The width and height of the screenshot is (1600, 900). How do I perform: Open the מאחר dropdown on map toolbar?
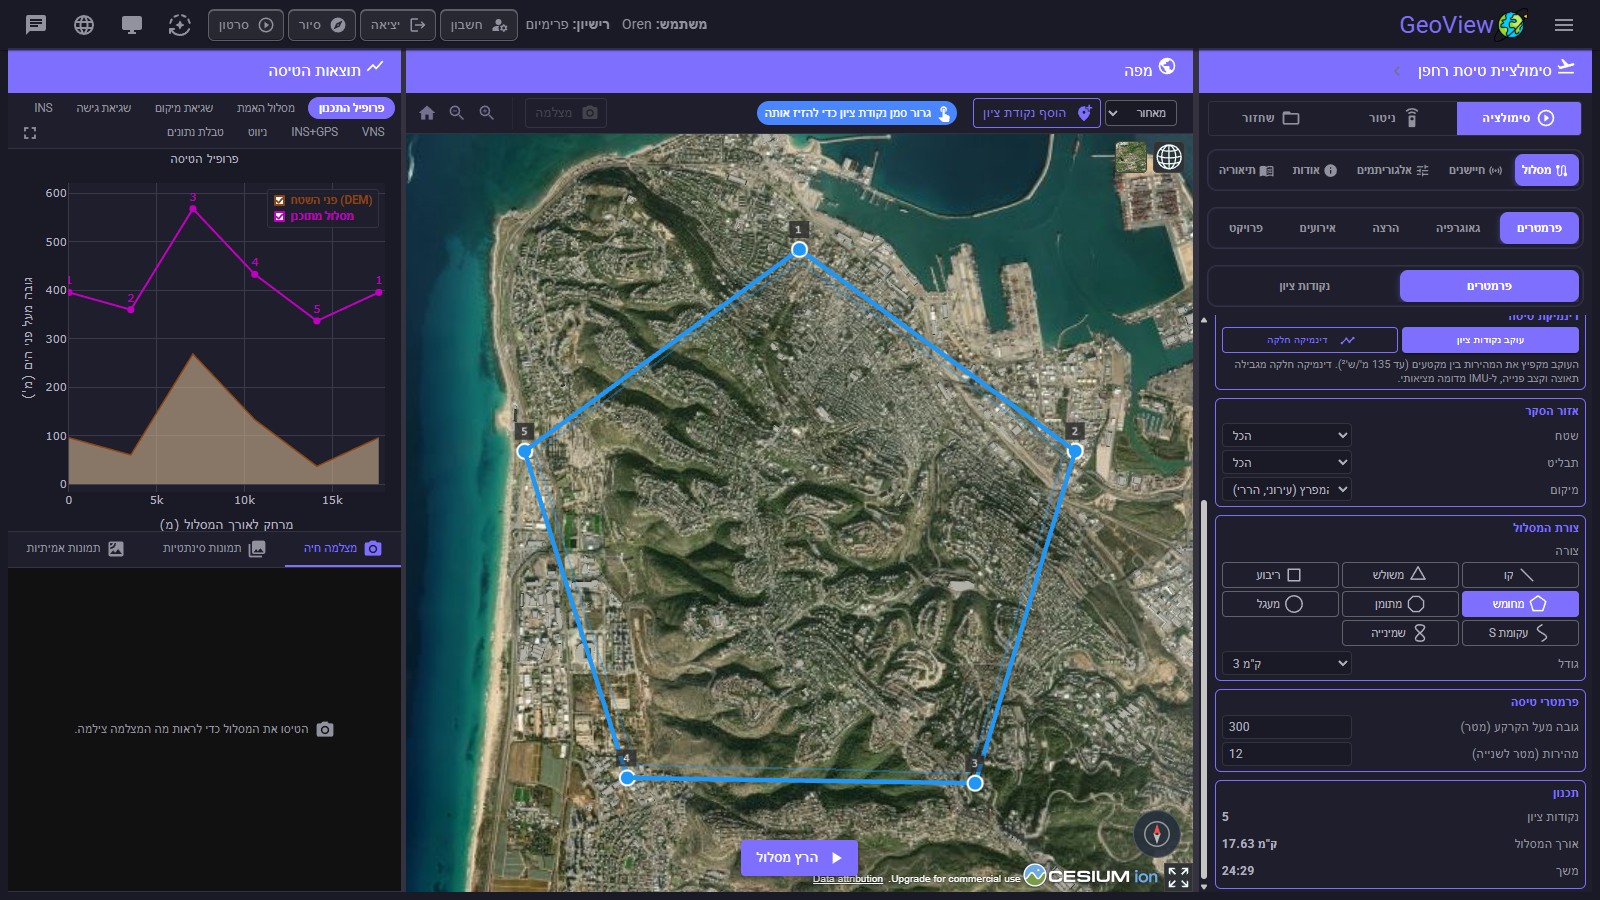1141,113
